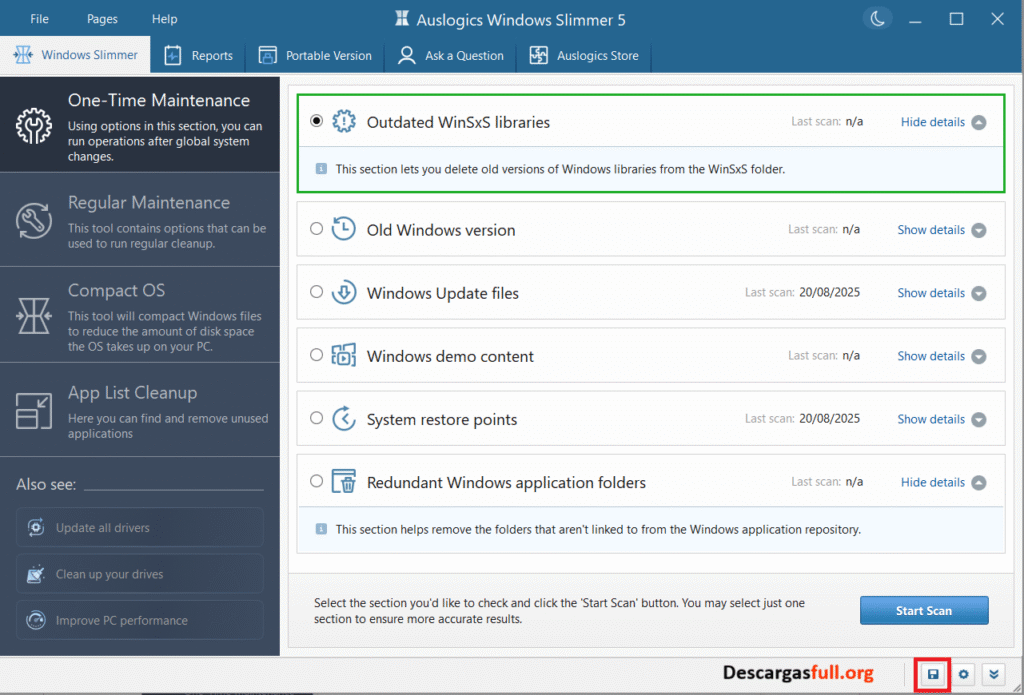Click the save results floppy disk icon
This screenshot has height=695, width=1024.
(931, 674)
